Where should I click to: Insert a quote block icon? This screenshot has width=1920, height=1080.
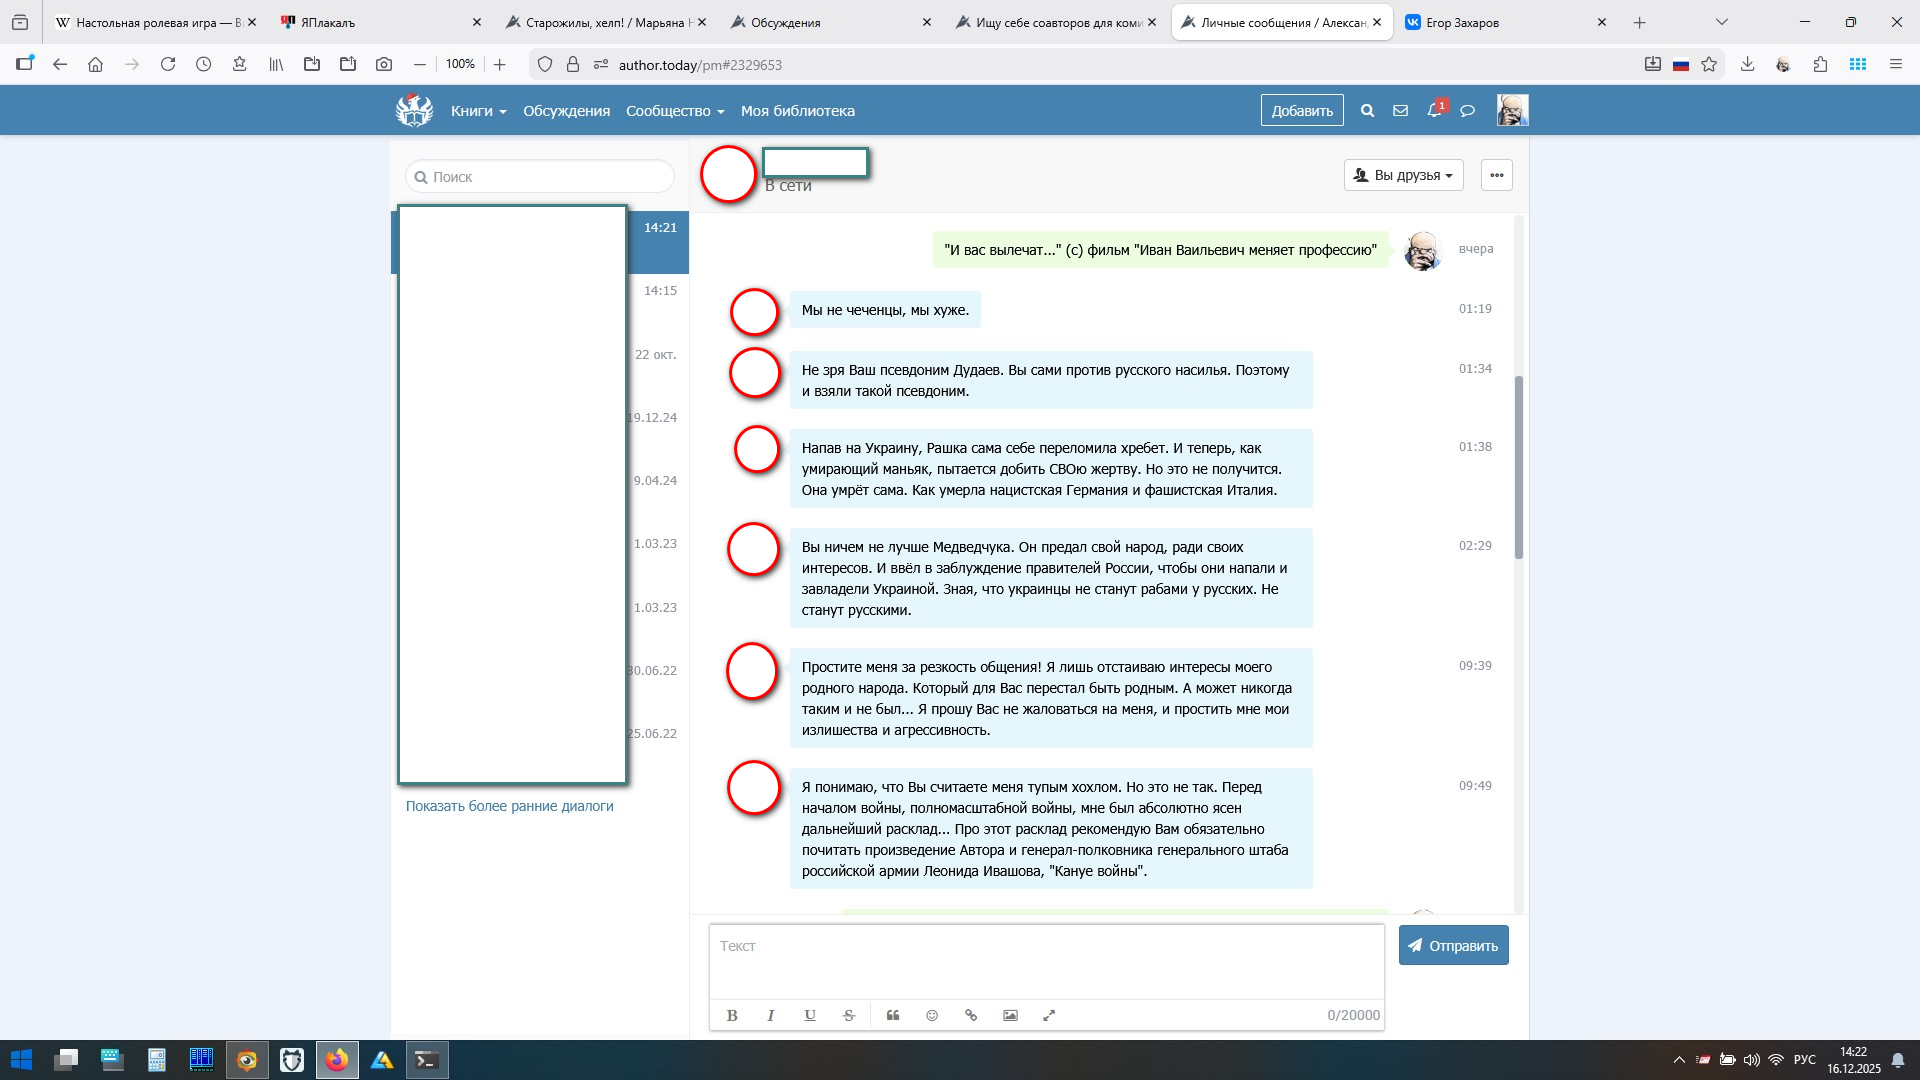click(893, 1015)
